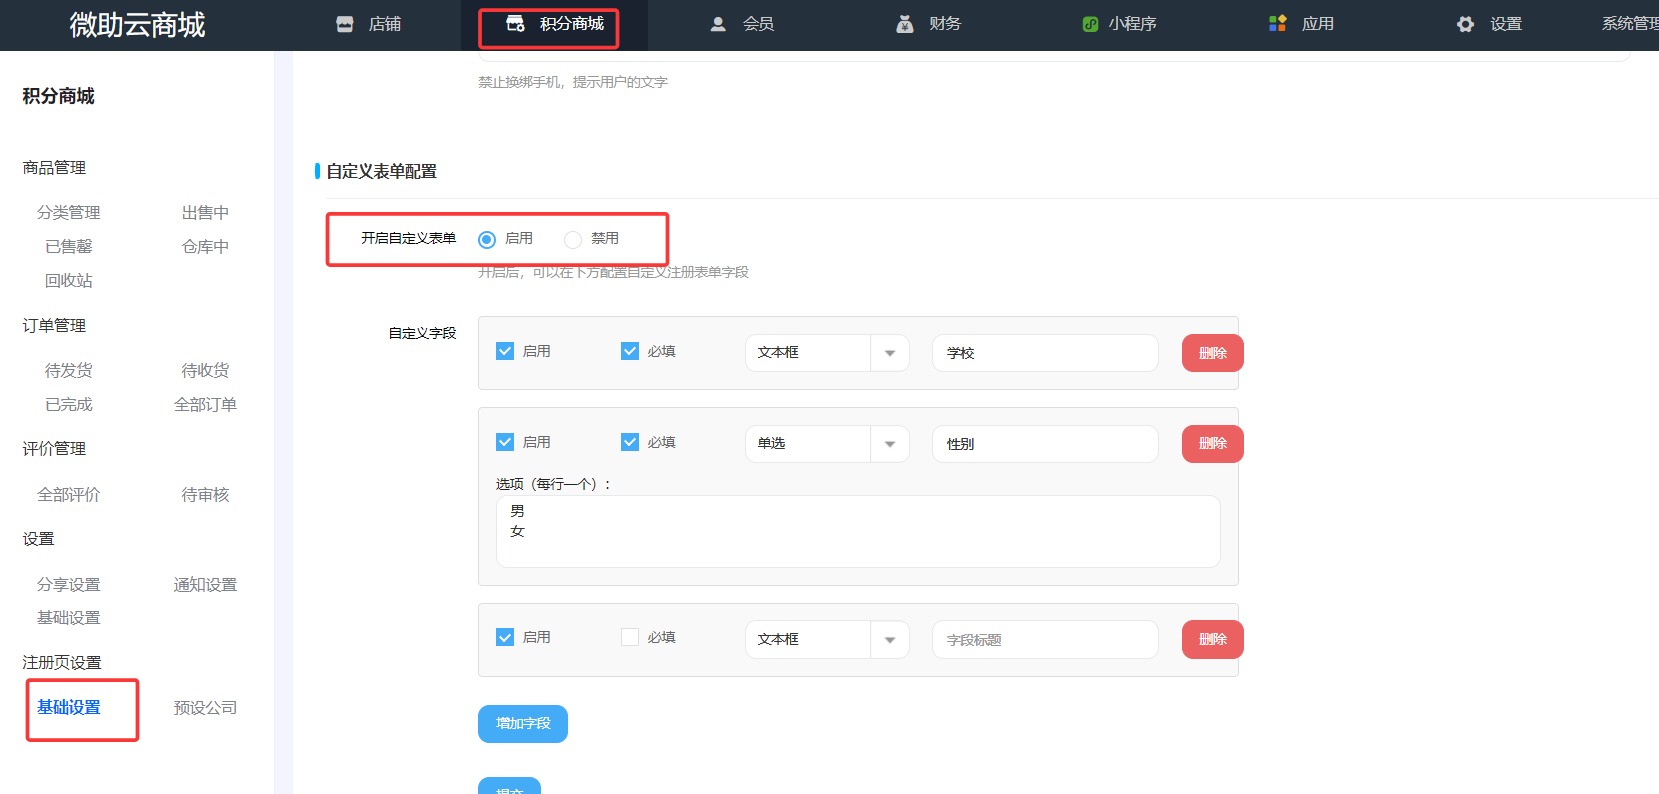Open 待审核 reviews in sidebar
Viewport: 1659px width, 794px height.
point(205,495)
